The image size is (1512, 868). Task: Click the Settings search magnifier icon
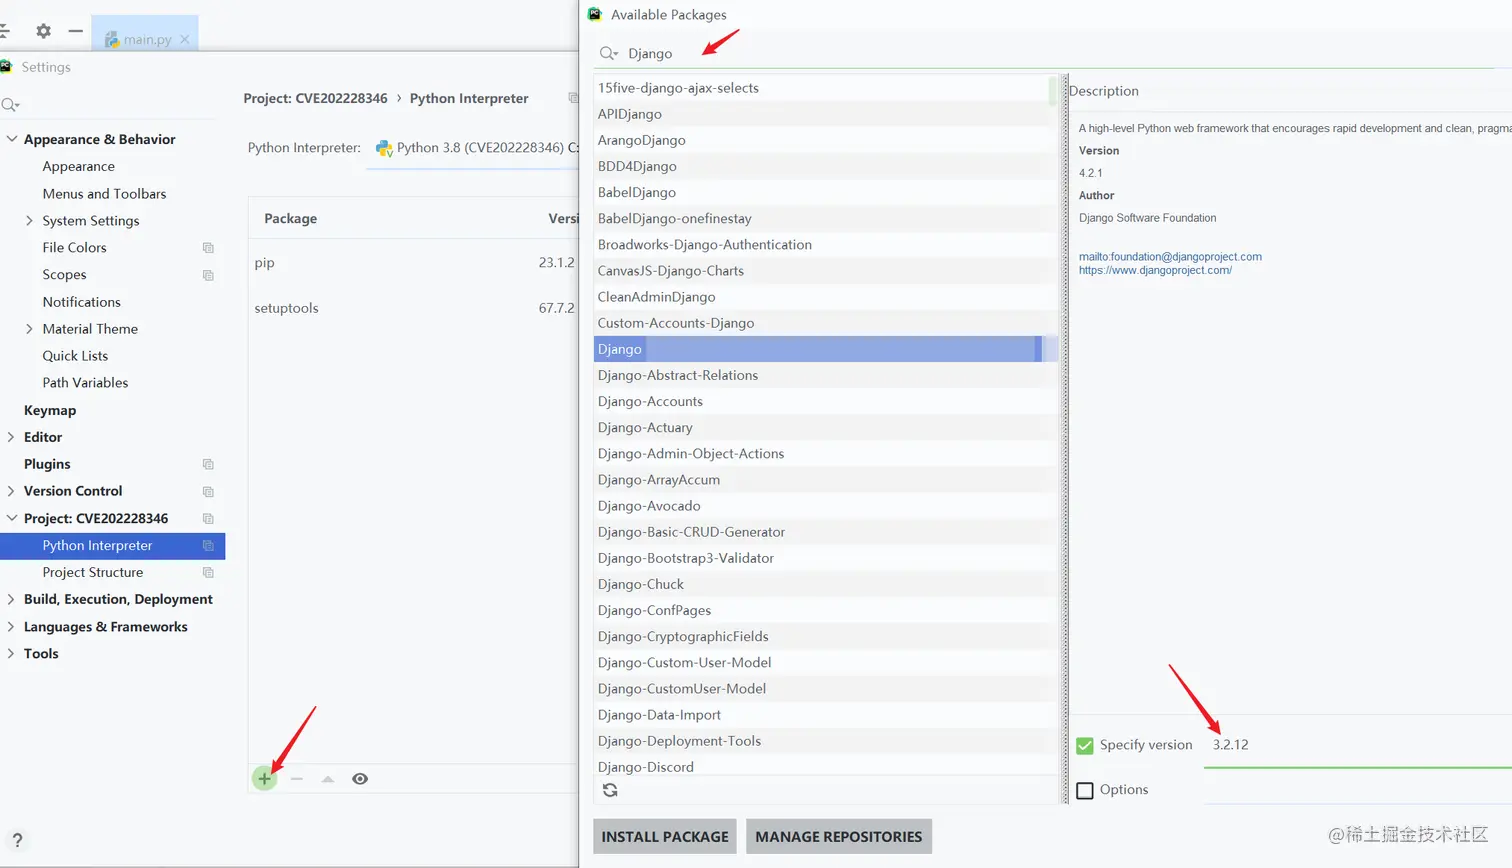coord(10,105)
